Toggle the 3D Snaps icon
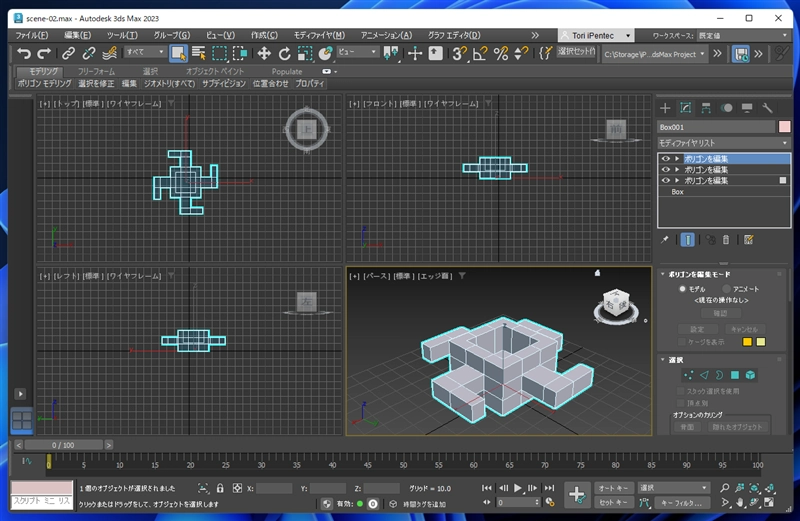Viewport: 800px width, 521px height. click(459, 53)
